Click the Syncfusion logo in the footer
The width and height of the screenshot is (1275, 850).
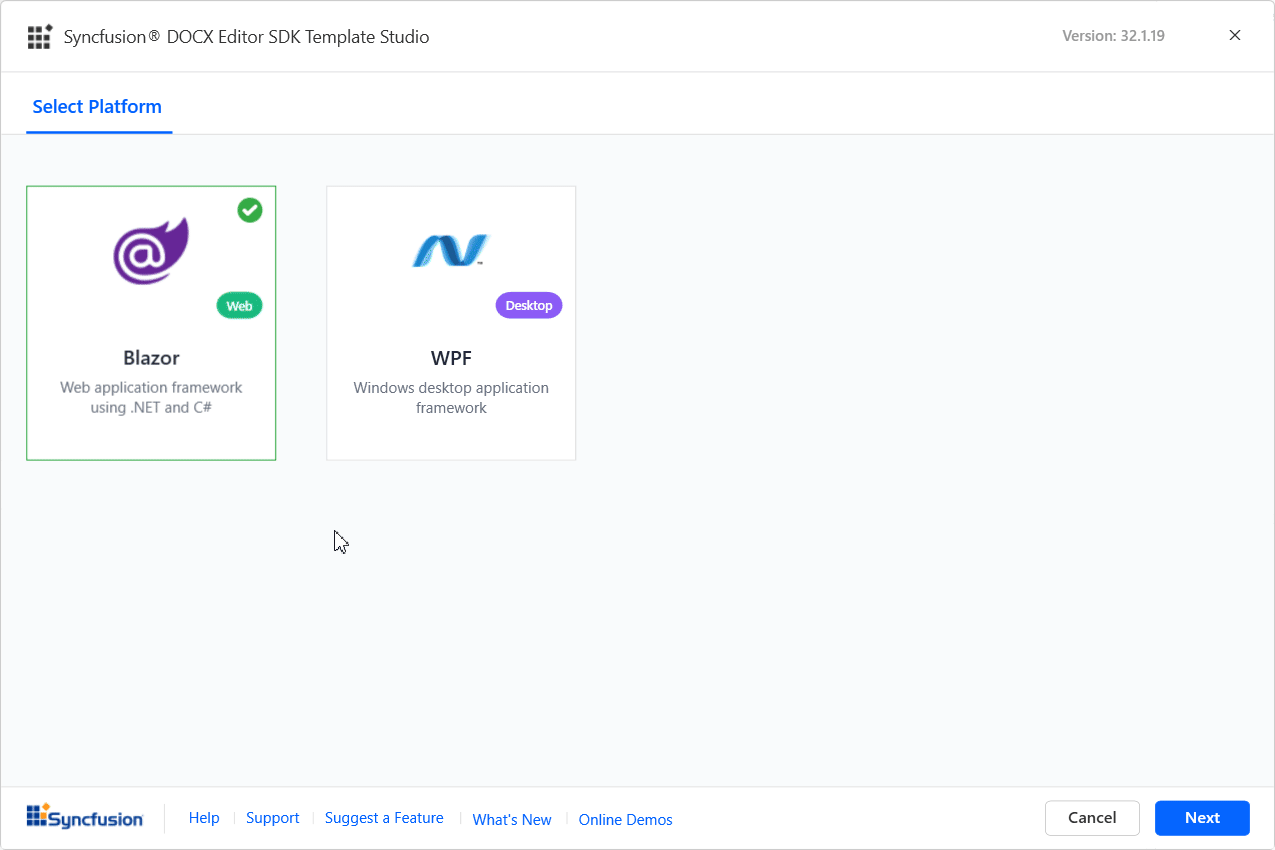click(x=85, y=816)
